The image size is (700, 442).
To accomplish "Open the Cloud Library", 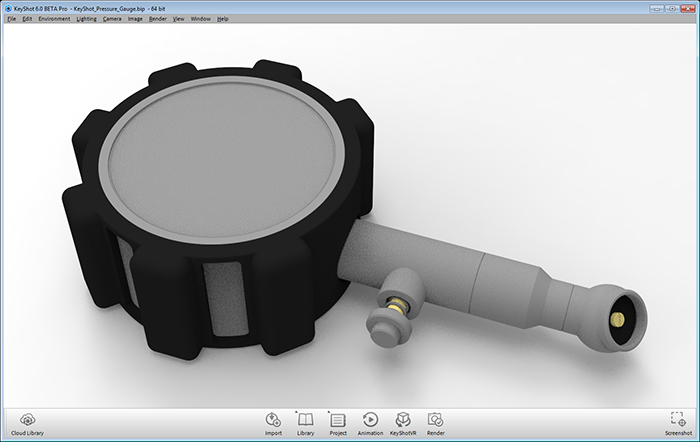I will tap(28, 422).
